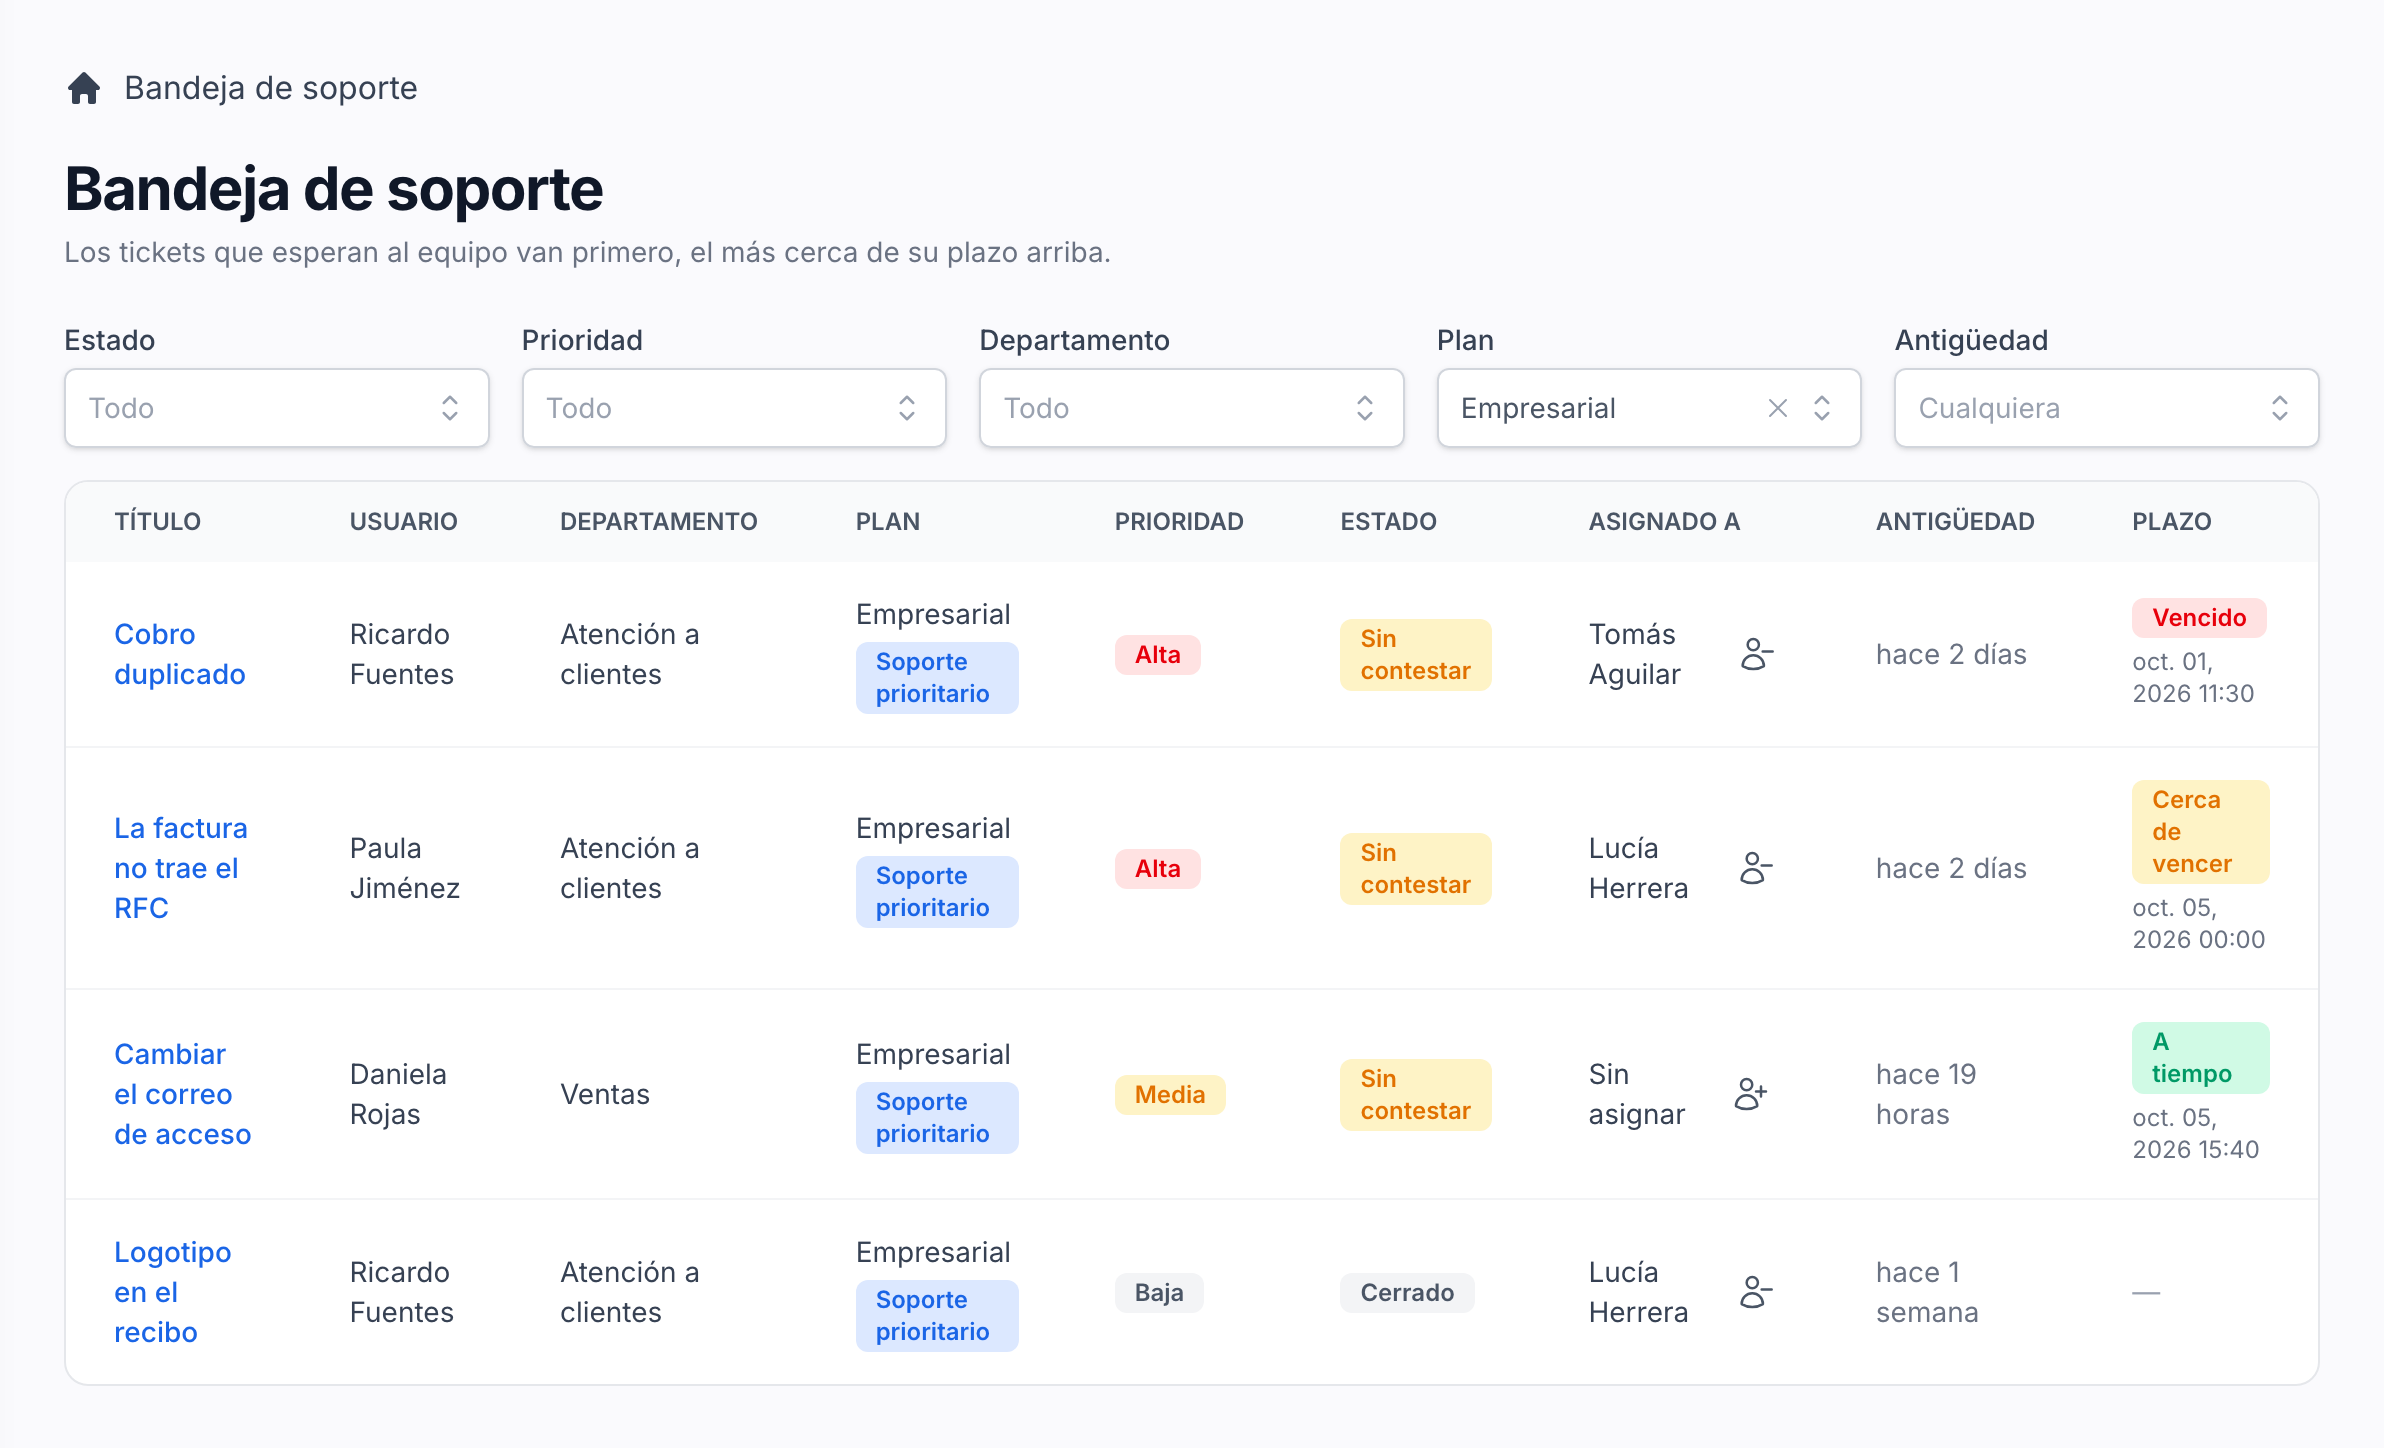Click the A tiempo badge

click(x=2201, y=1058)
